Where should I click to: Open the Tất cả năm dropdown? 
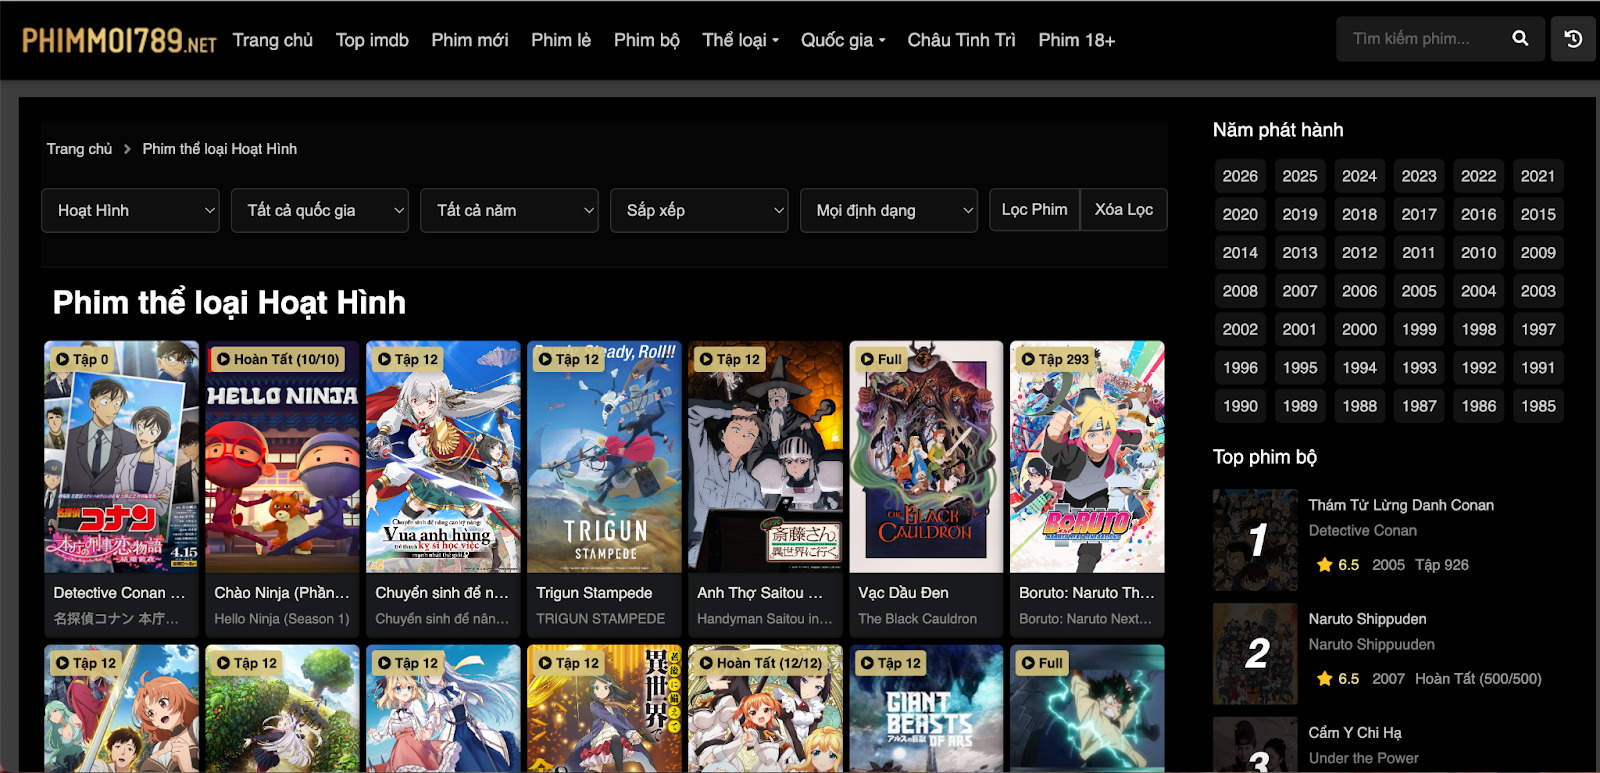509,210
